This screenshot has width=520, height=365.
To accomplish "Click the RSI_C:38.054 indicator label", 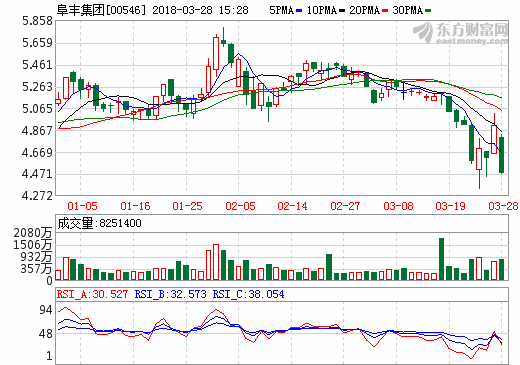I will (249, 294).
